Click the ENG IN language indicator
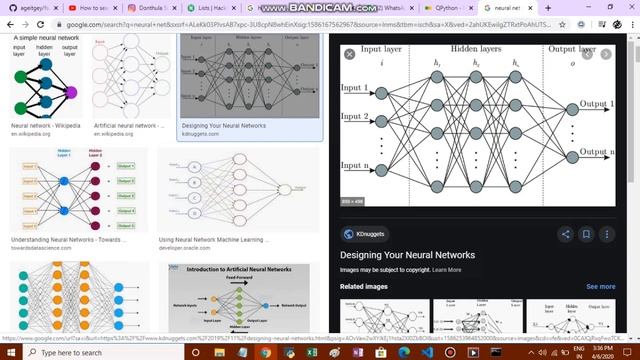This screenshot has height=360, width=640. (x=579, y=352)
